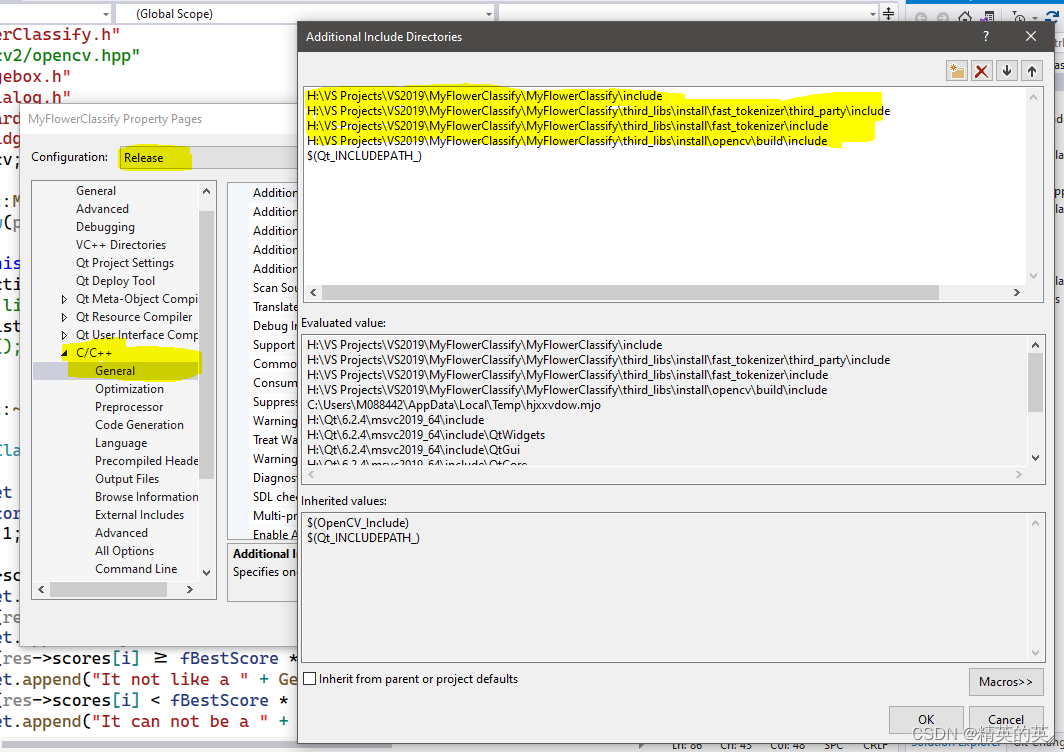Sync Solution Explorer with active document
Screen dimensions: 1064x752
[x=1053, y=16]
